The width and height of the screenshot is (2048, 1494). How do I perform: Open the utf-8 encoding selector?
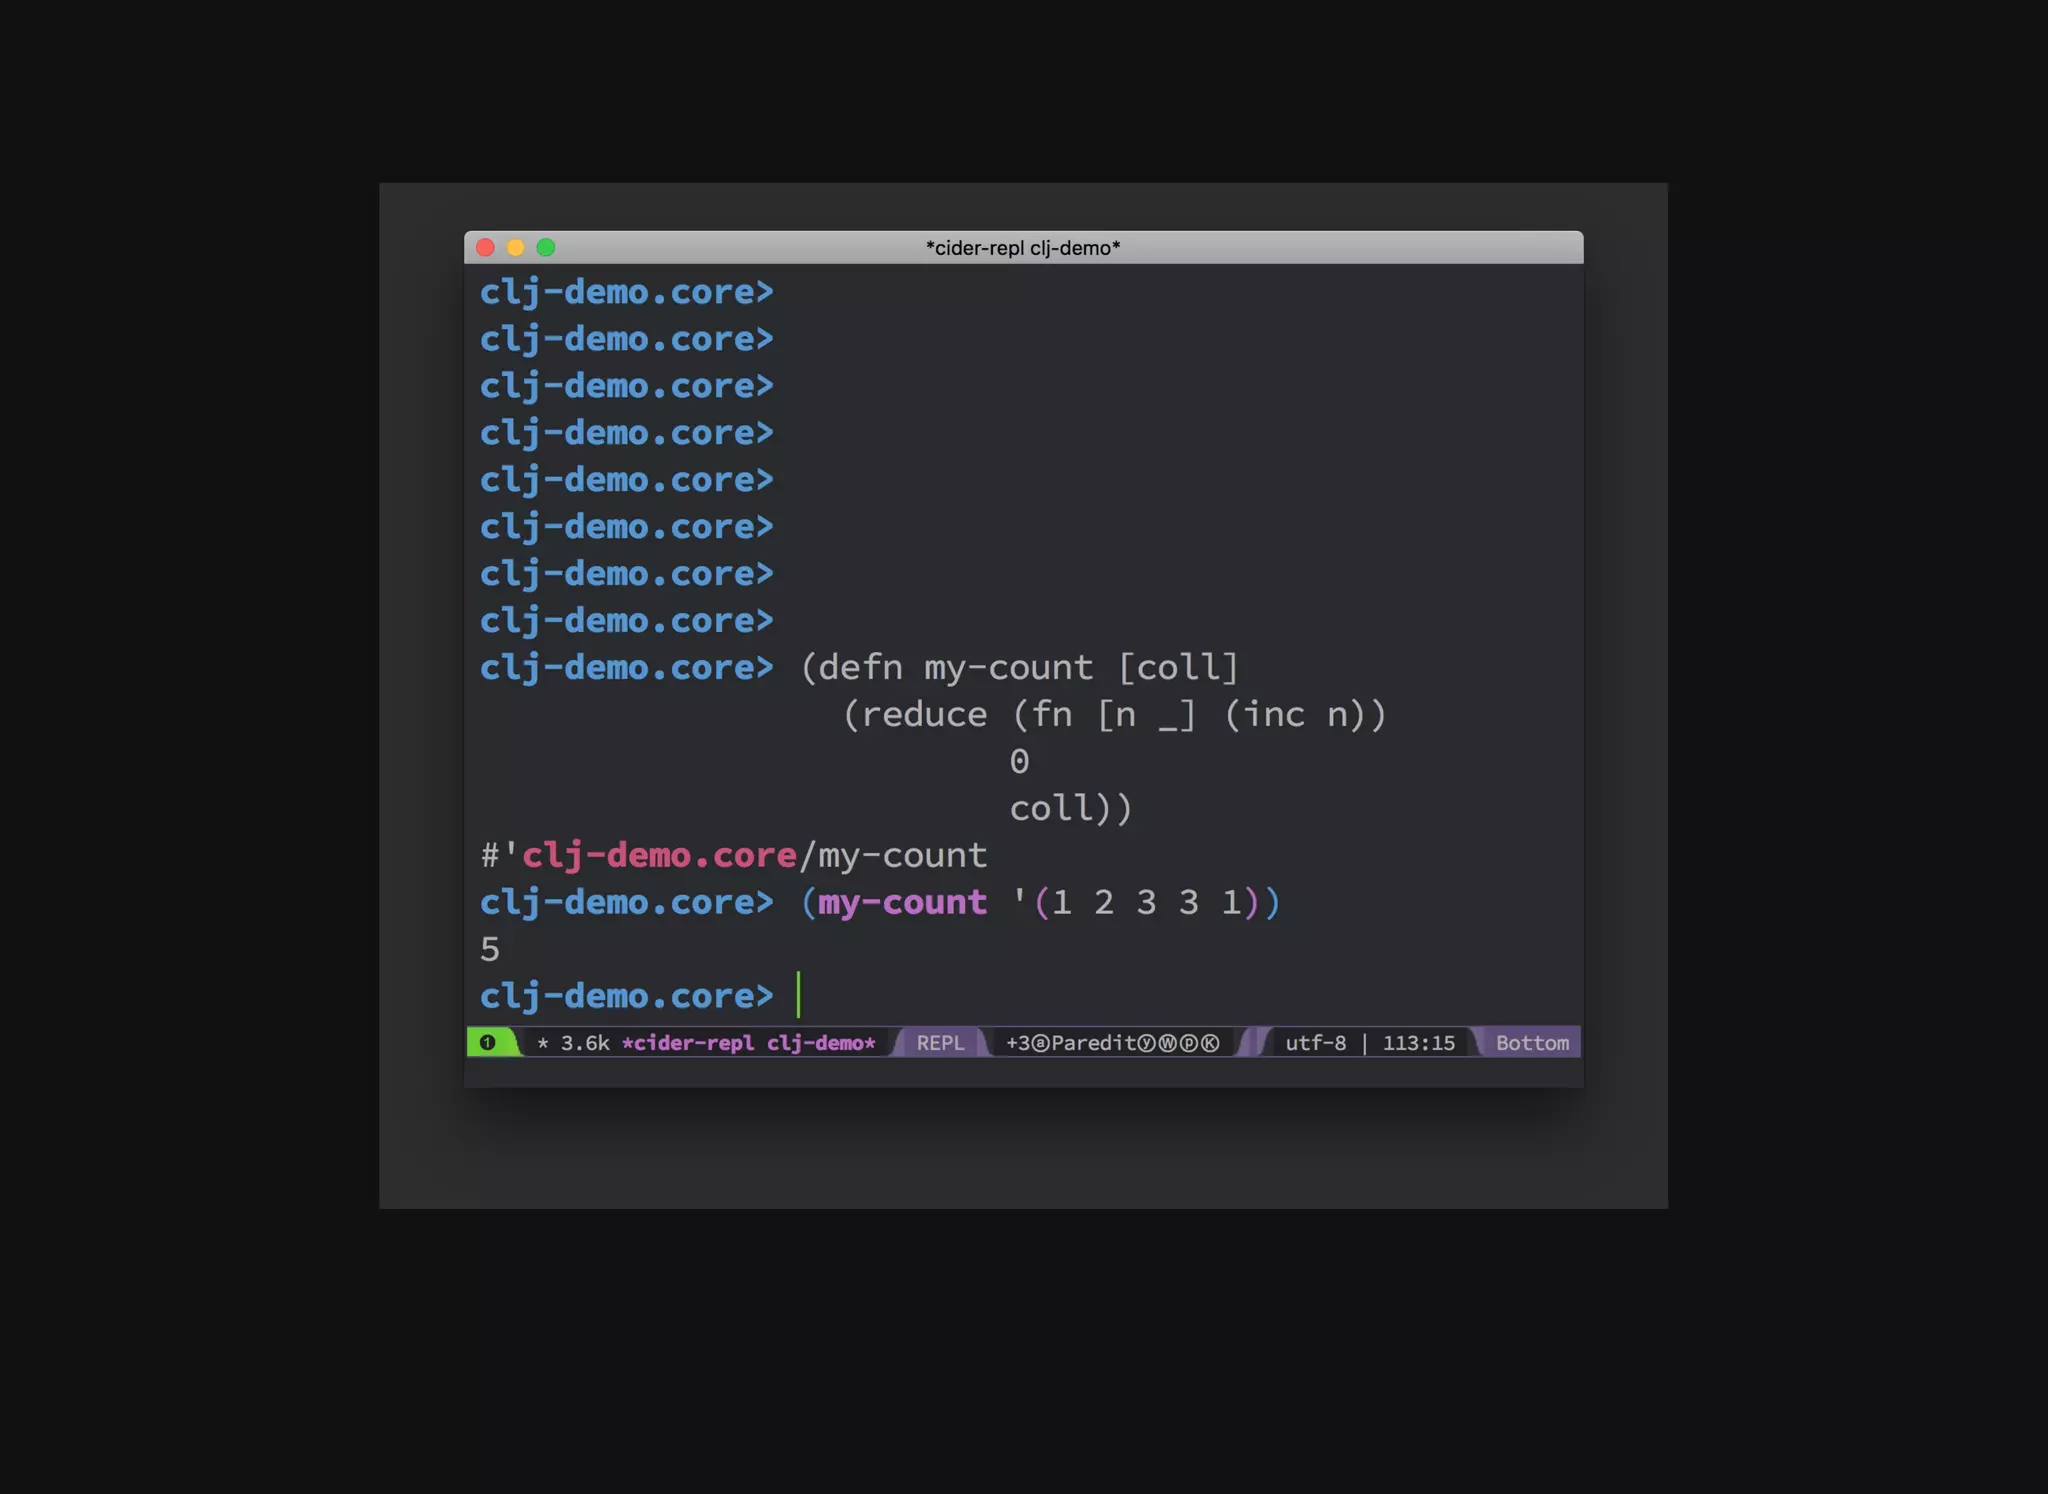1315,1043
